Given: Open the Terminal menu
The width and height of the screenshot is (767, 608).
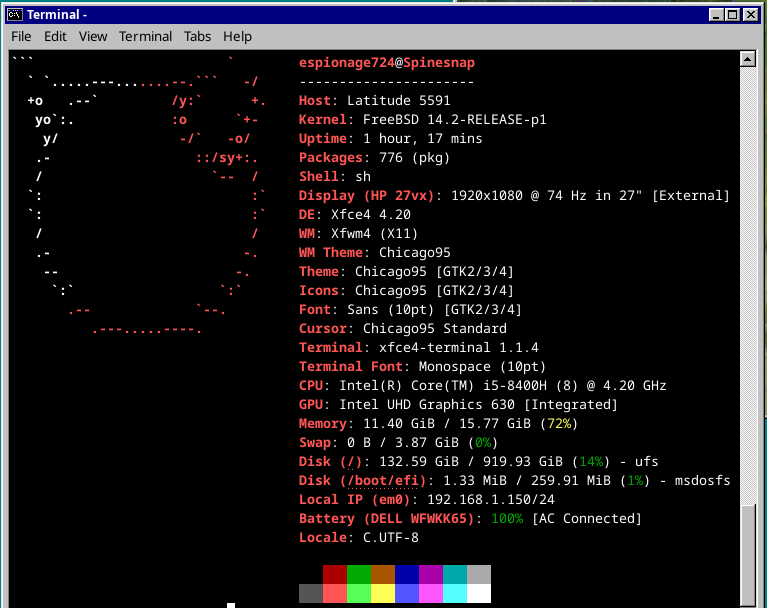Looking at the screenshot, I should click(x=145, y=36).
